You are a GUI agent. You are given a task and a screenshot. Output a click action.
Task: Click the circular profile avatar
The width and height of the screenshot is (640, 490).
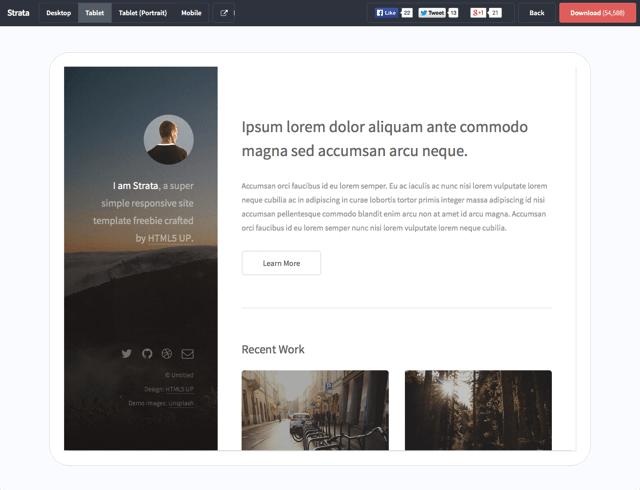168,139
